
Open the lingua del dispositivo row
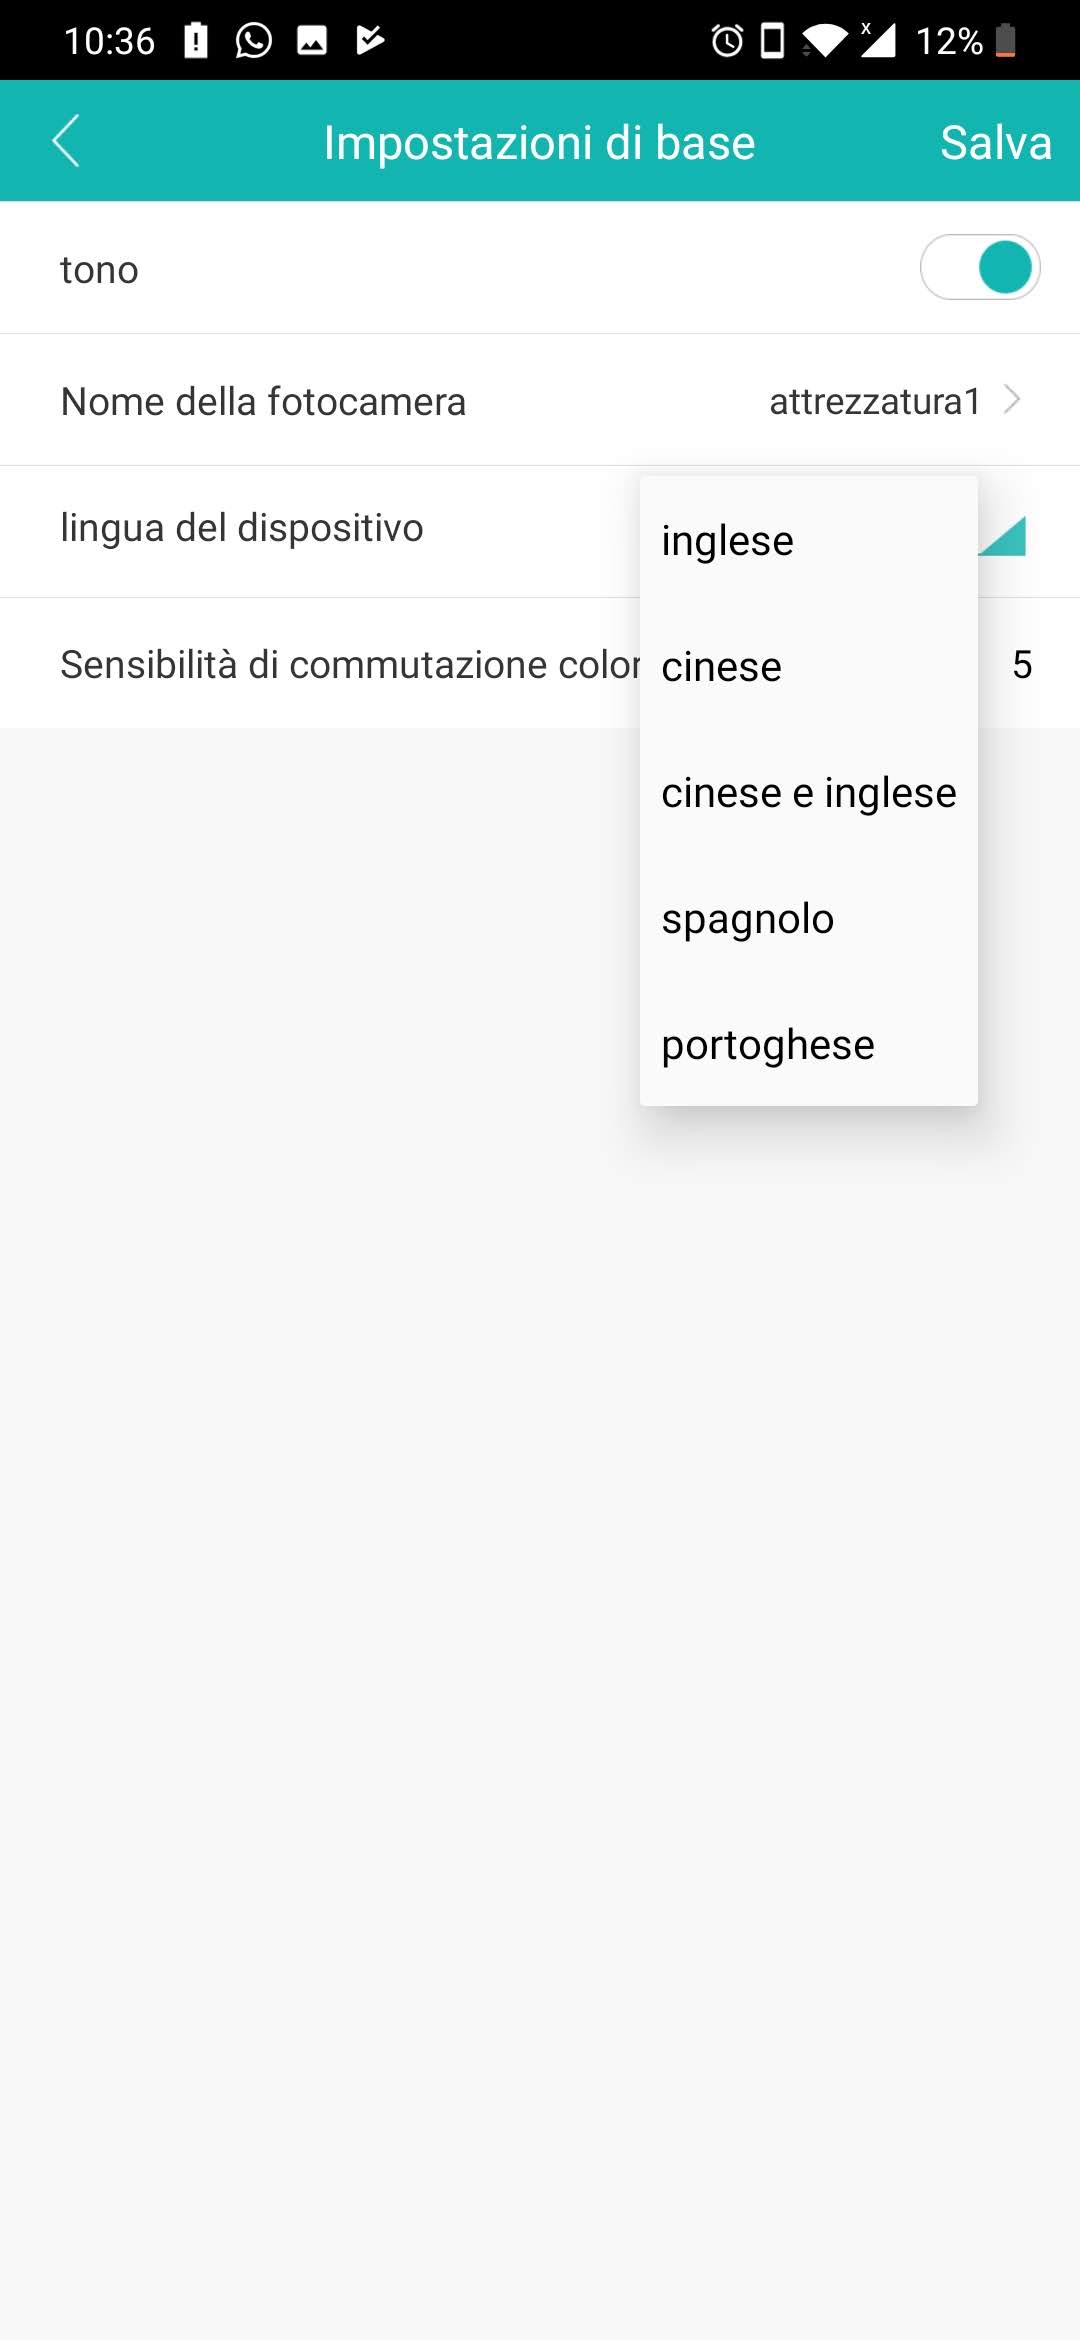point(242,528)
